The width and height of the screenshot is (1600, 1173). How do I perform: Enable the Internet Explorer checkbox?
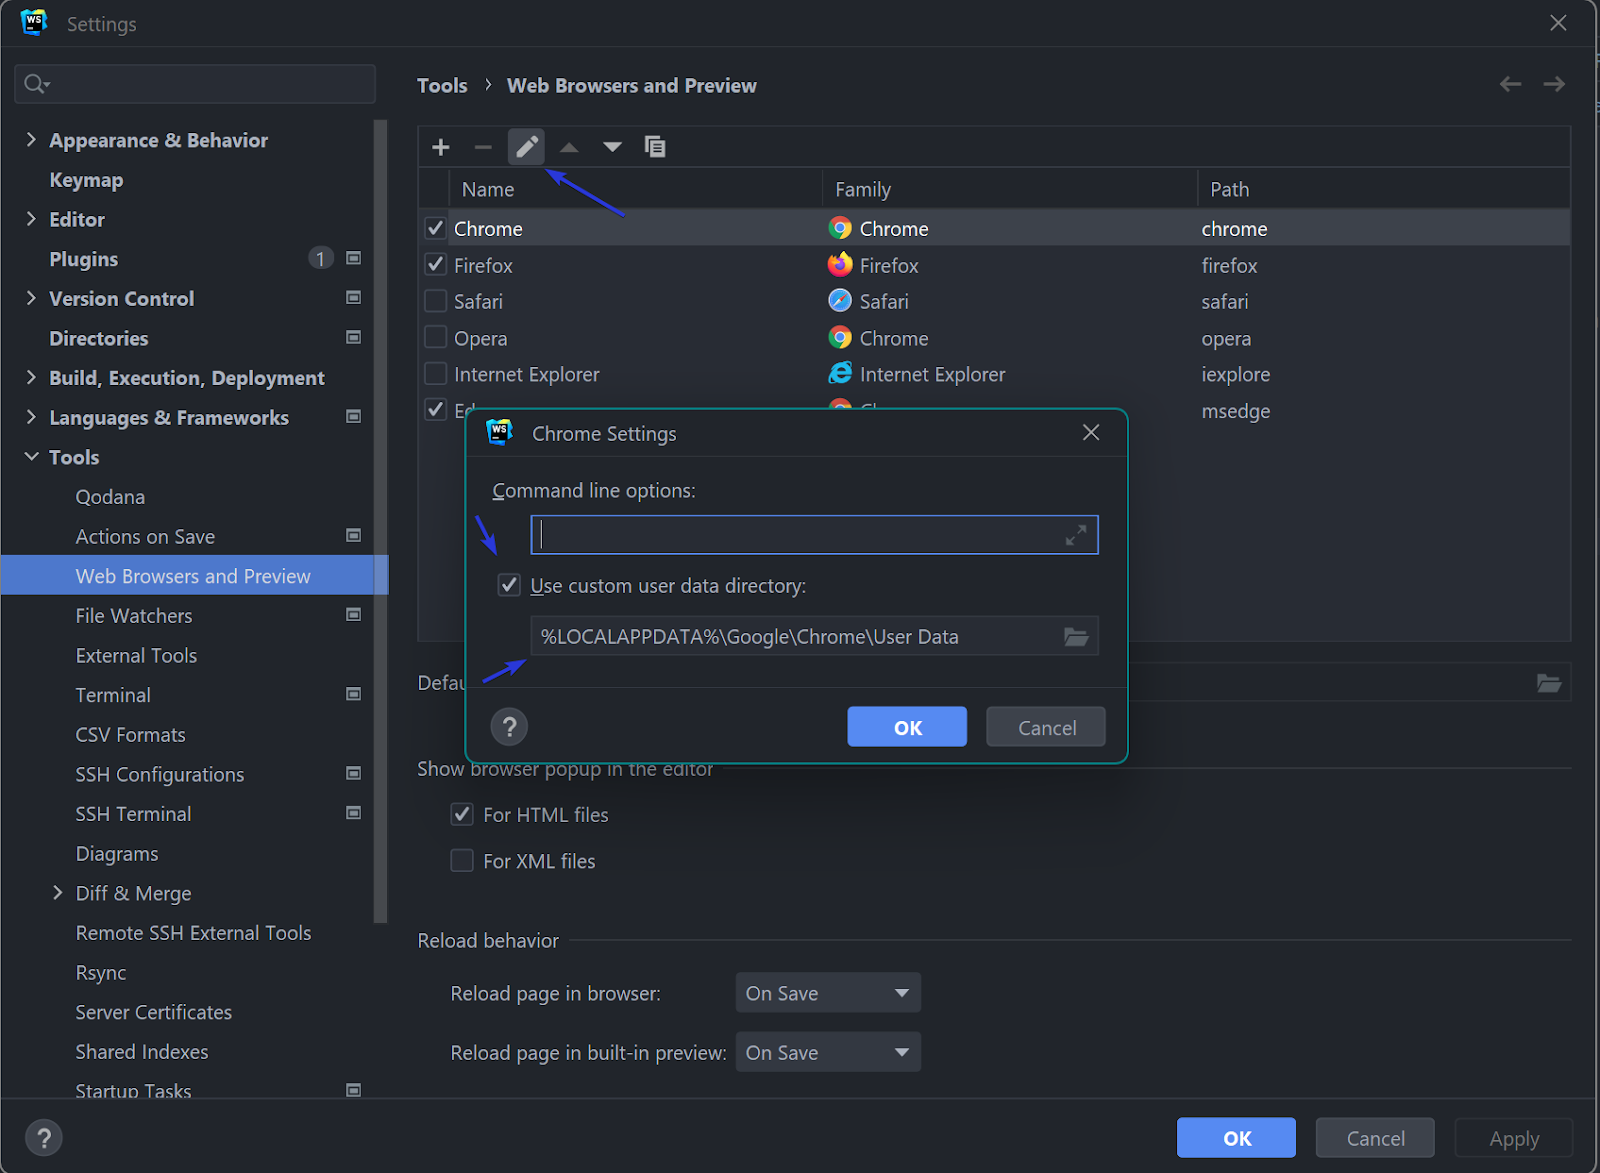435,374
